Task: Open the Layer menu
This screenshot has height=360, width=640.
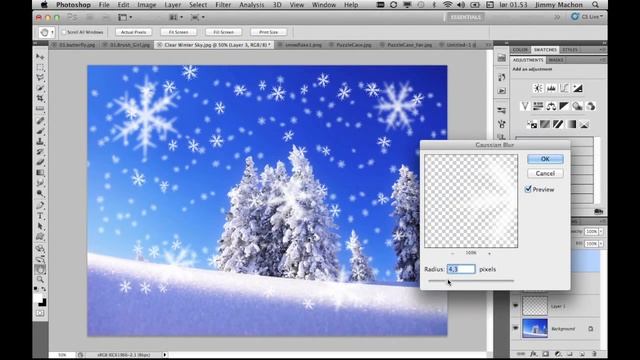Action: pyautogui.click(x=173, y=5)
